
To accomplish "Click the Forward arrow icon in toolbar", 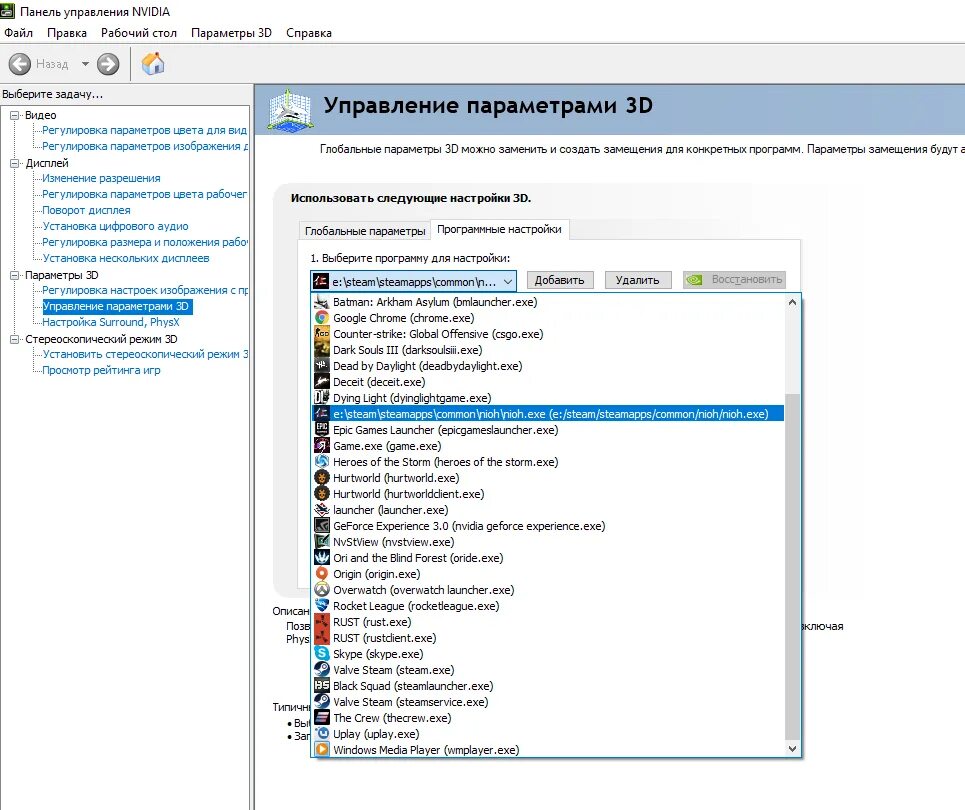I will (x=108, y=64).
